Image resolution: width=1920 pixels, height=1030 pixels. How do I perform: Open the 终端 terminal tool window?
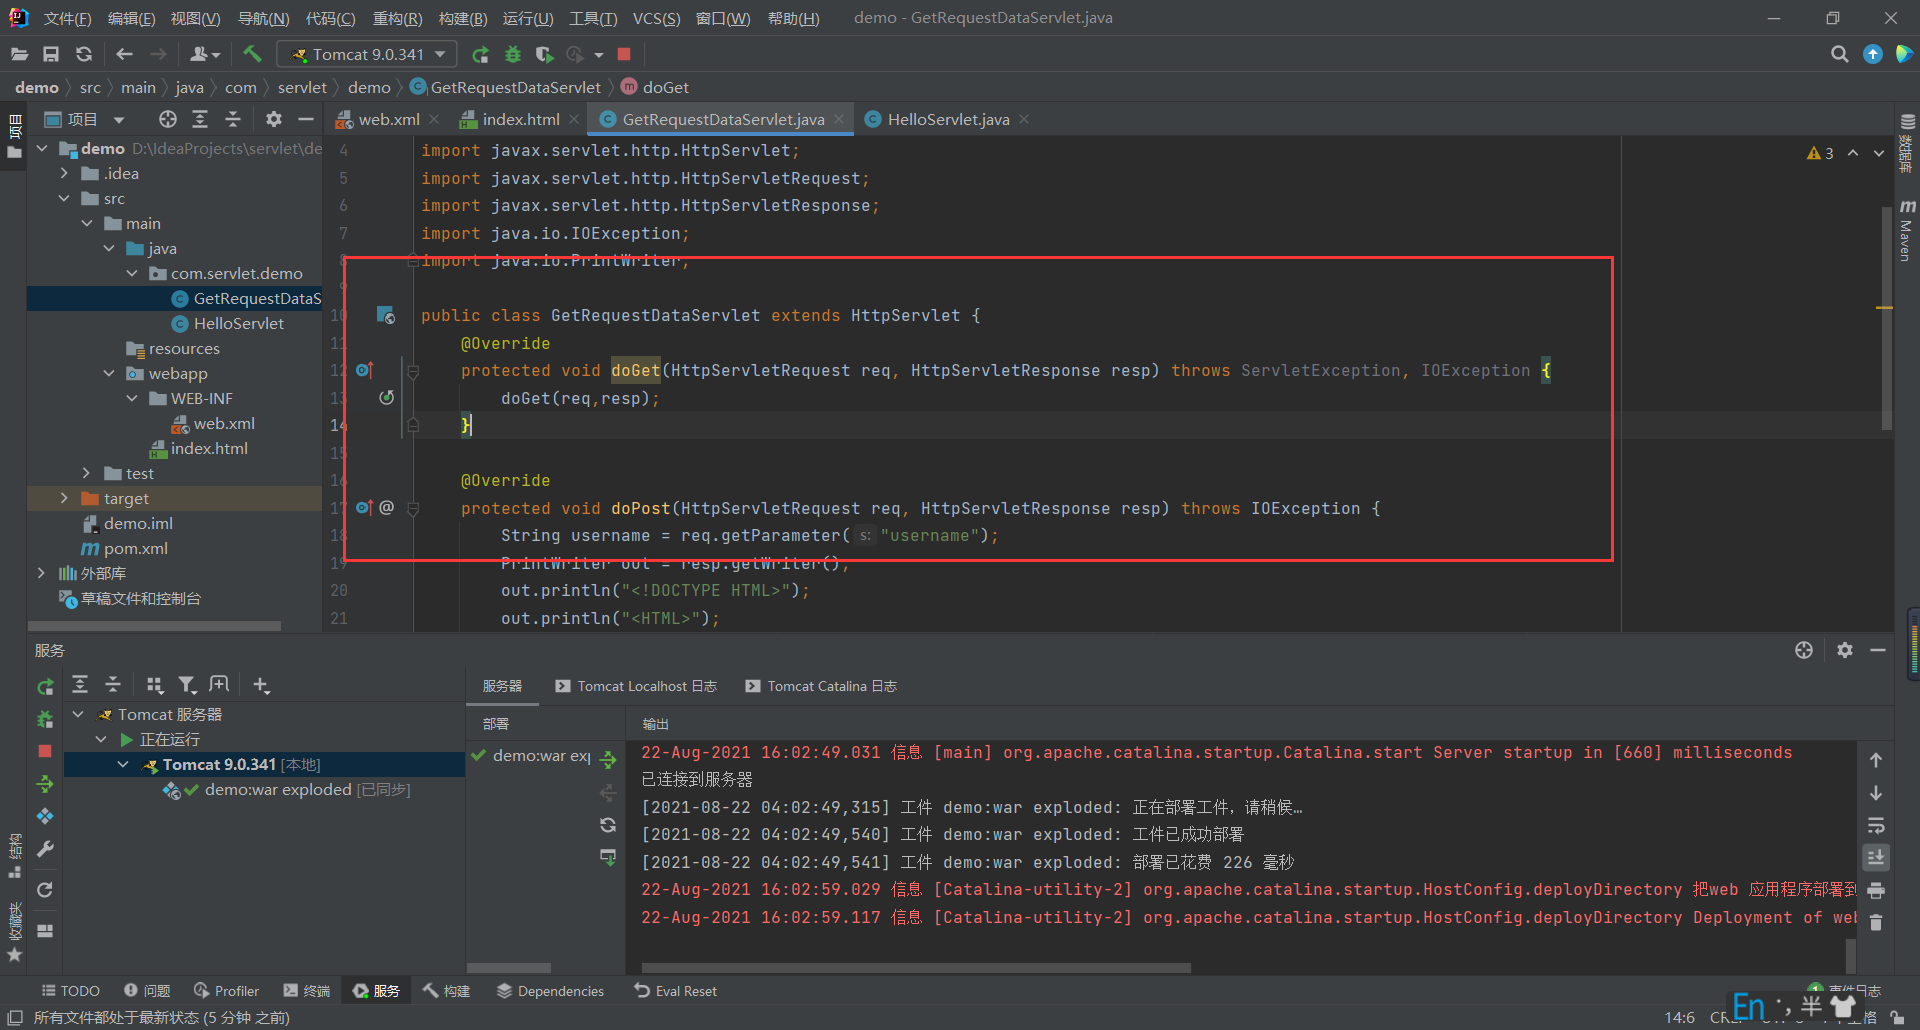(307, 991)
